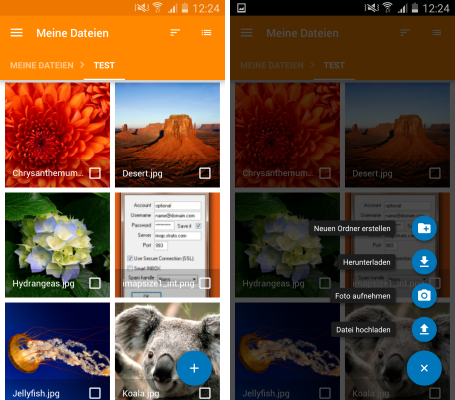Tap the 12:24 clock on orange status bar
This screenshot has width=455, height=400.
point(206,8)
